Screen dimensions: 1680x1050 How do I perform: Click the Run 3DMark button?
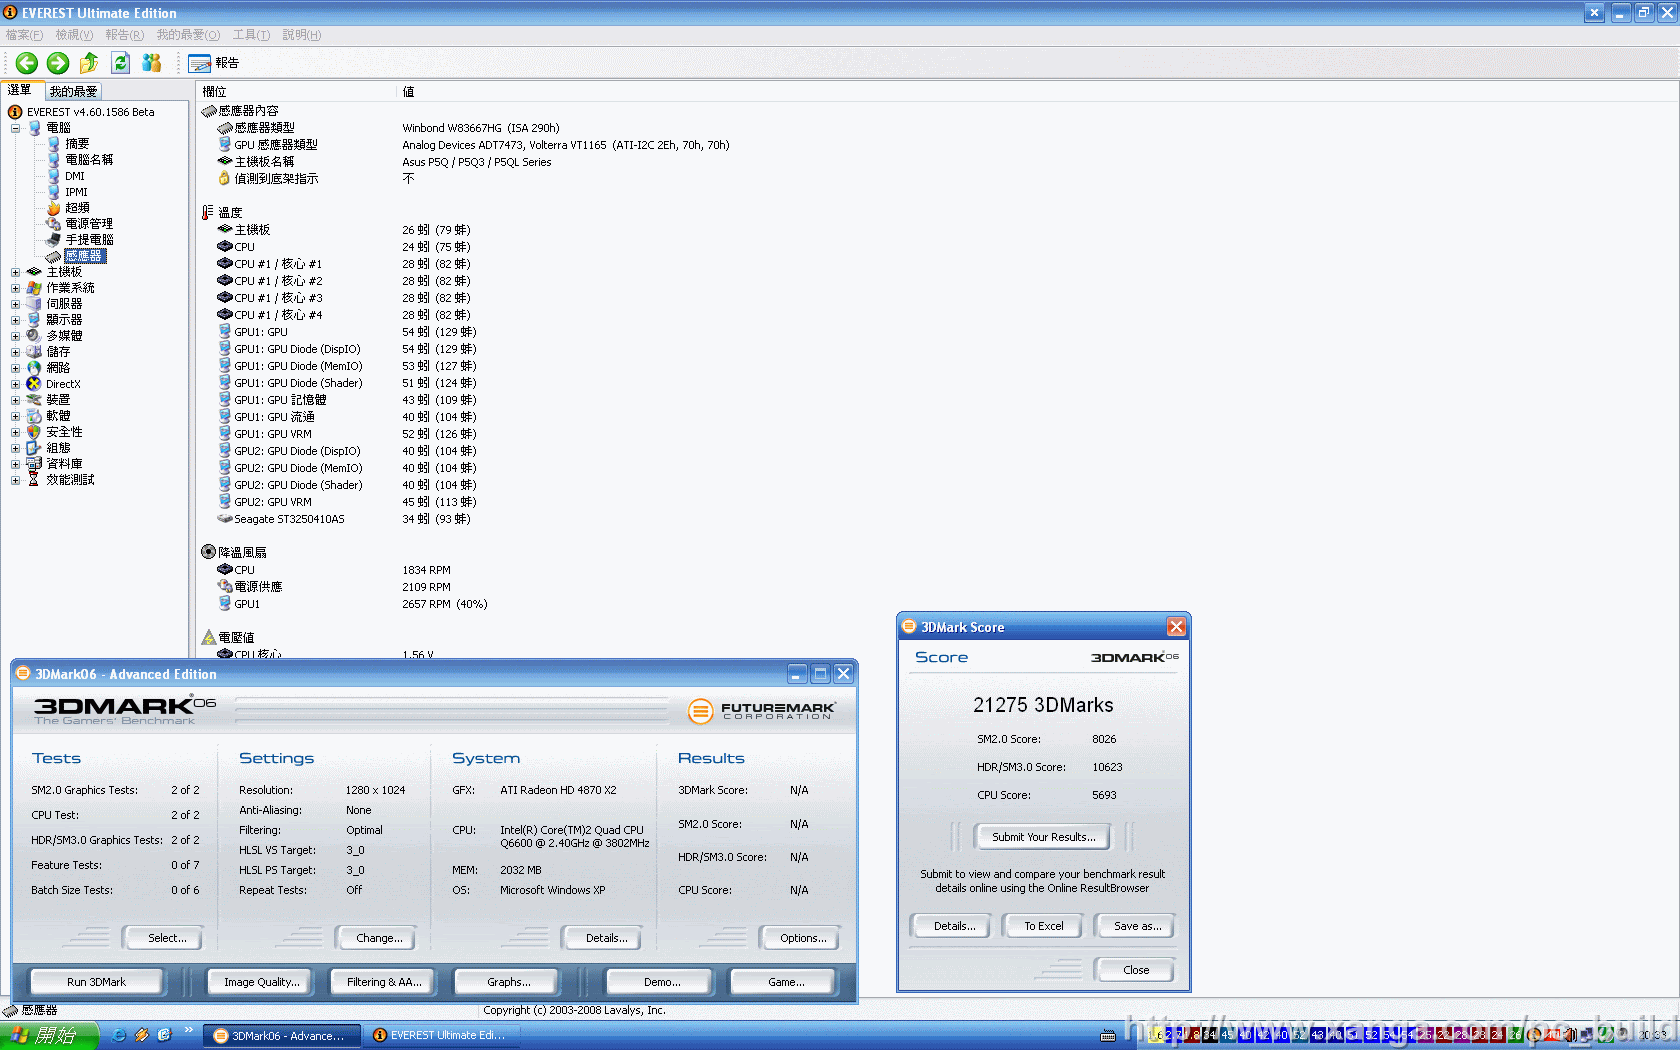point(97,982)
